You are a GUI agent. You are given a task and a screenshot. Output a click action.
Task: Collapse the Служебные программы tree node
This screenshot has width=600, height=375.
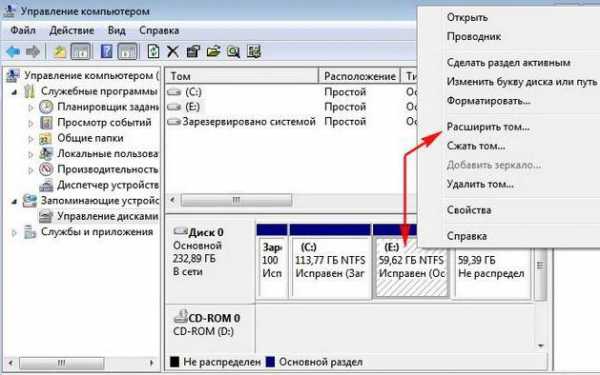14,92
